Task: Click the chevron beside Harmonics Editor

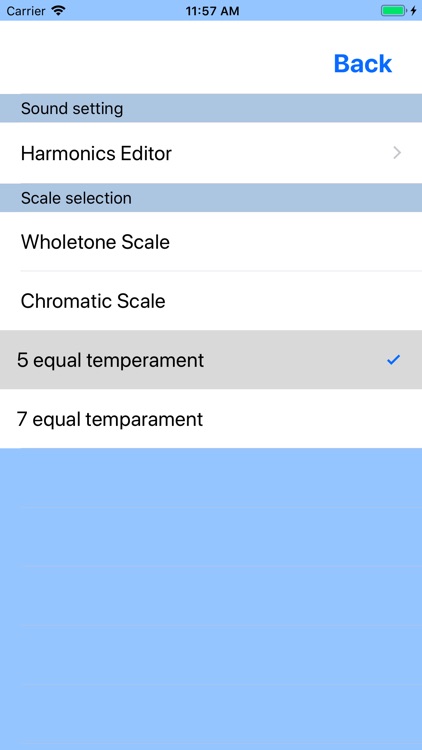Action: click(397, 153)
